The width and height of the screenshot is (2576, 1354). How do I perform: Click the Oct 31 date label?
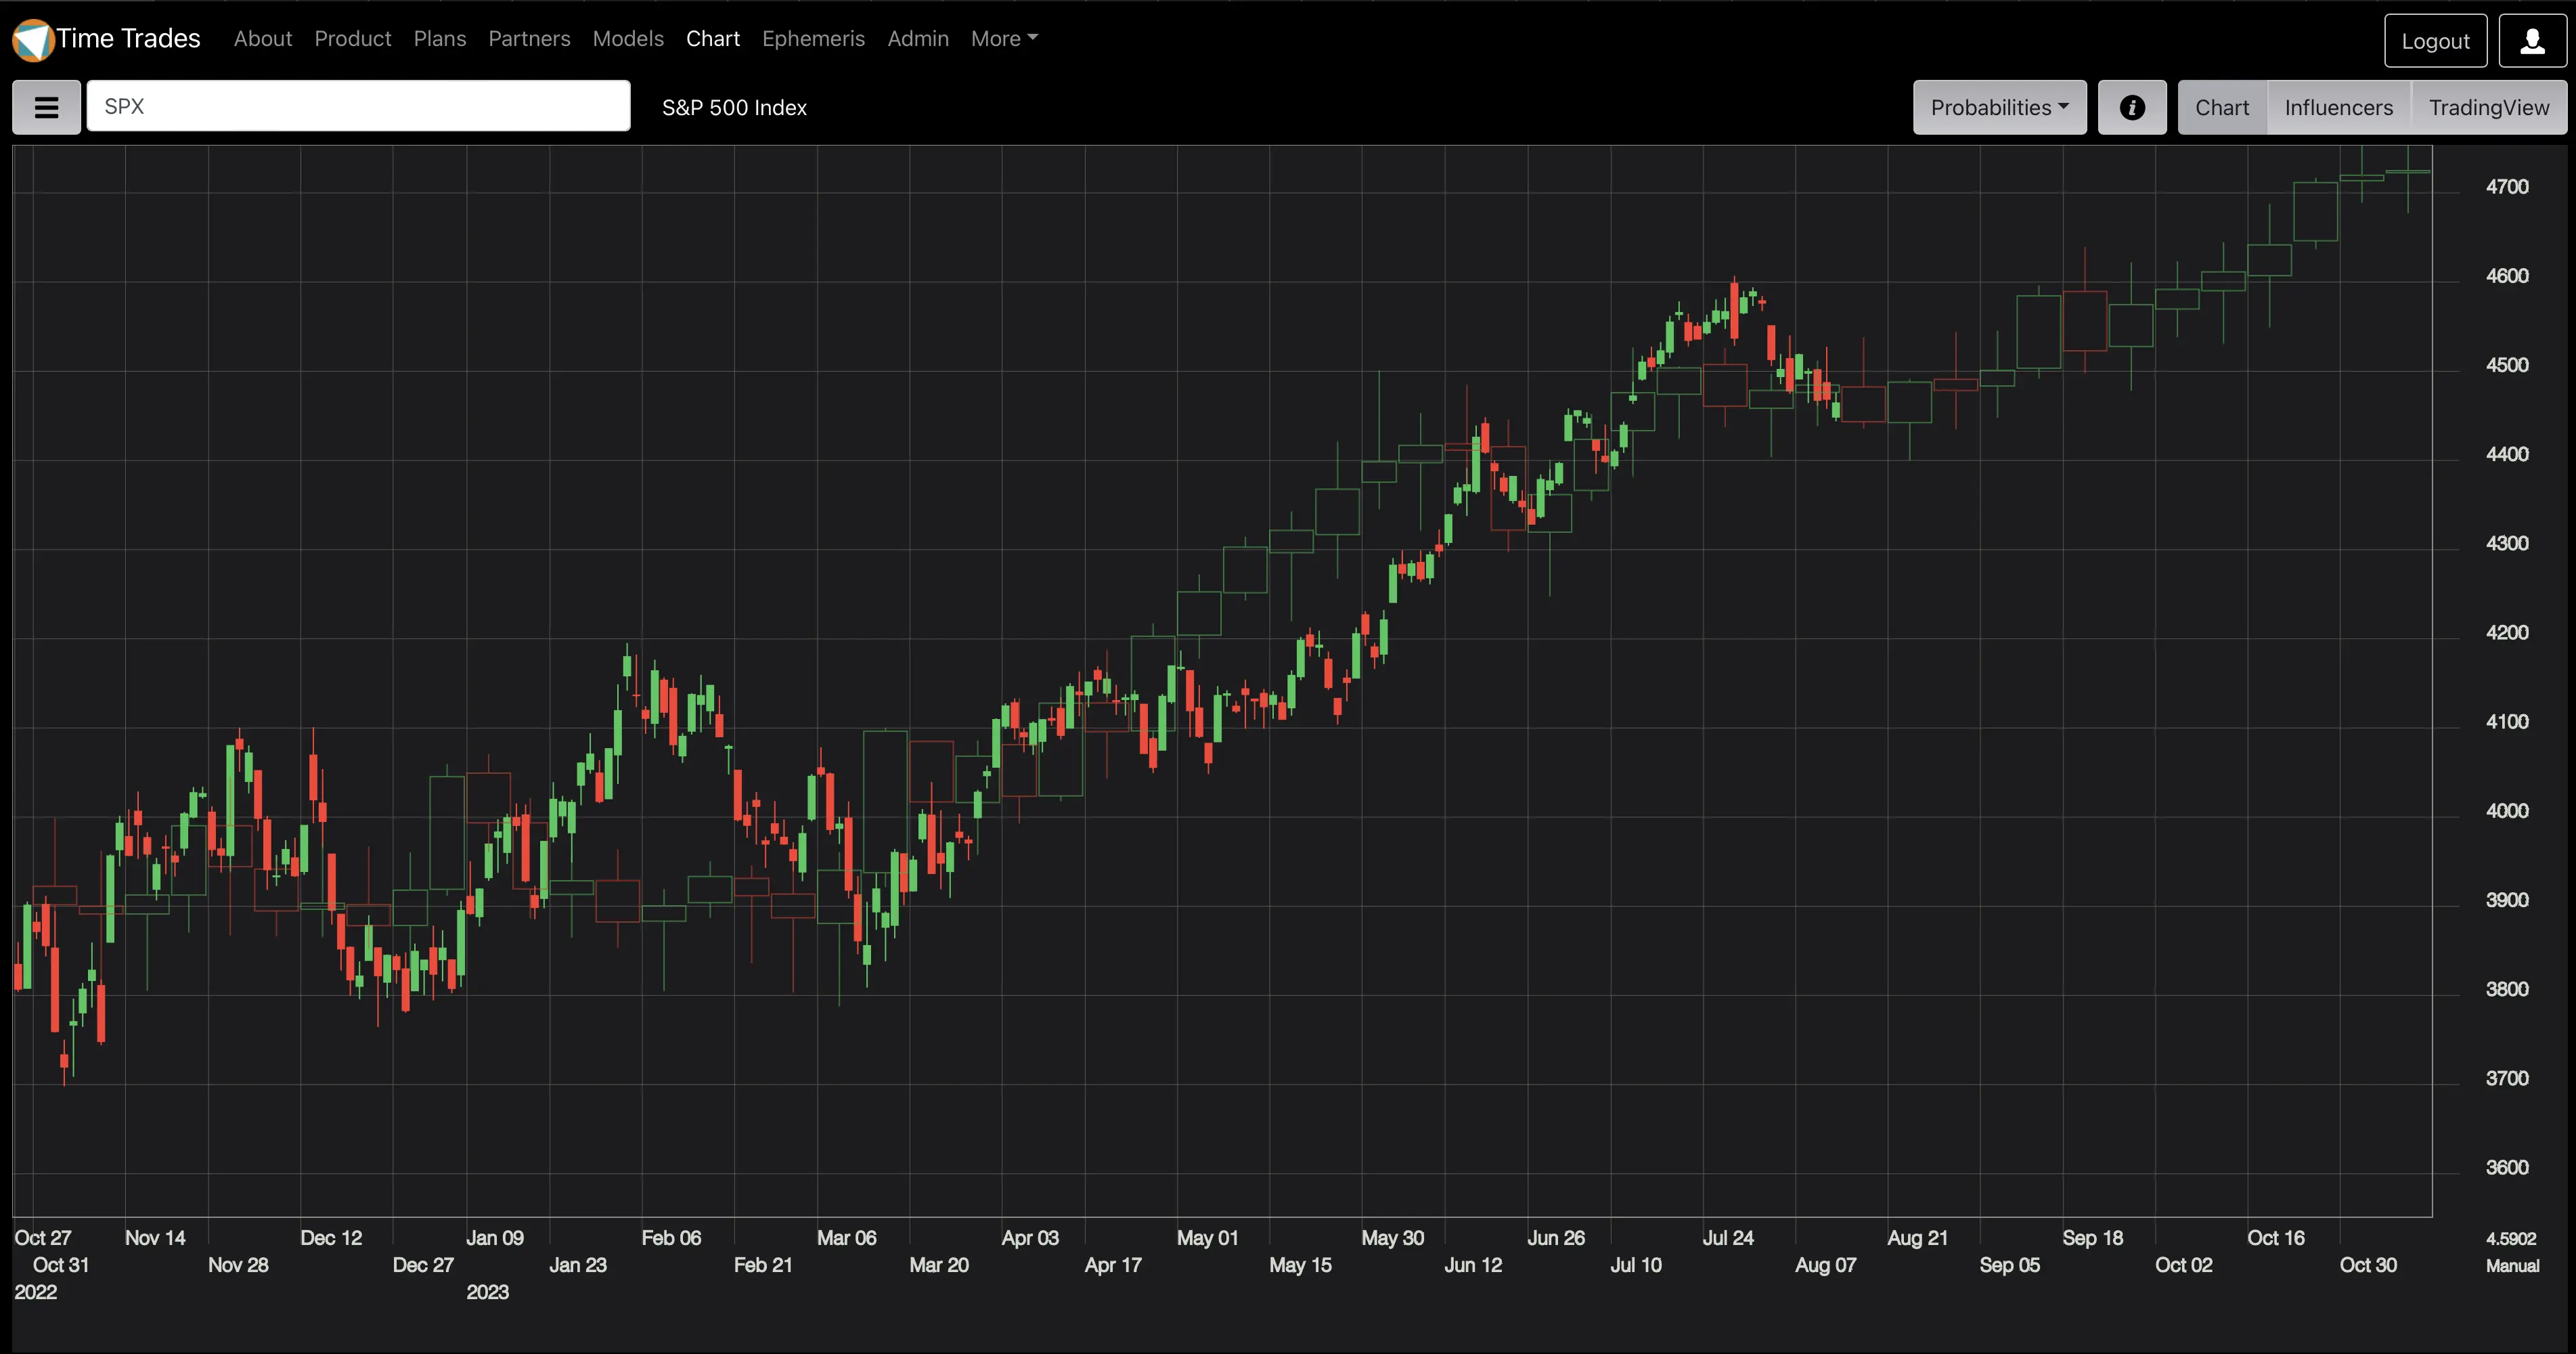(x=61, y=1265)
